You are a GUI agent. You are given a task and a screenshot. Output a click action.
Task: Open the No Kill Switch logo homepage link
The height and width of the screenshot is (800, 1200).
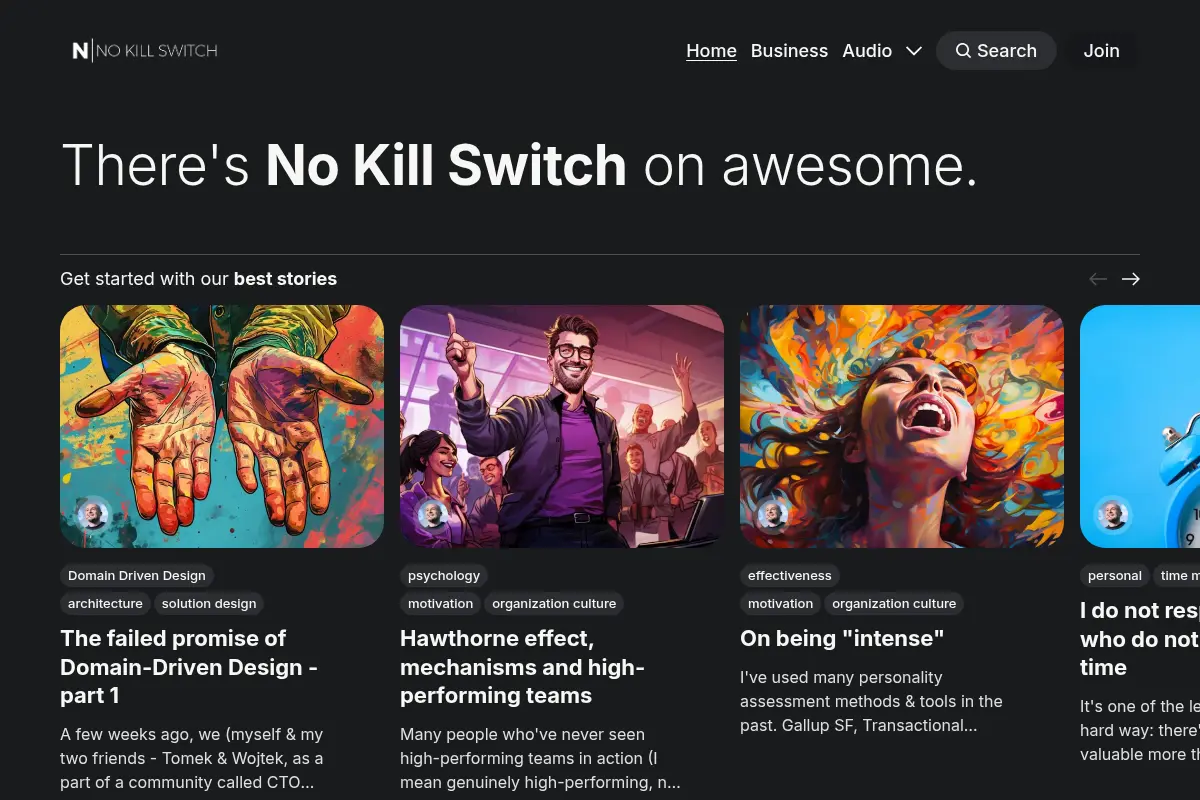pos(145,50)
